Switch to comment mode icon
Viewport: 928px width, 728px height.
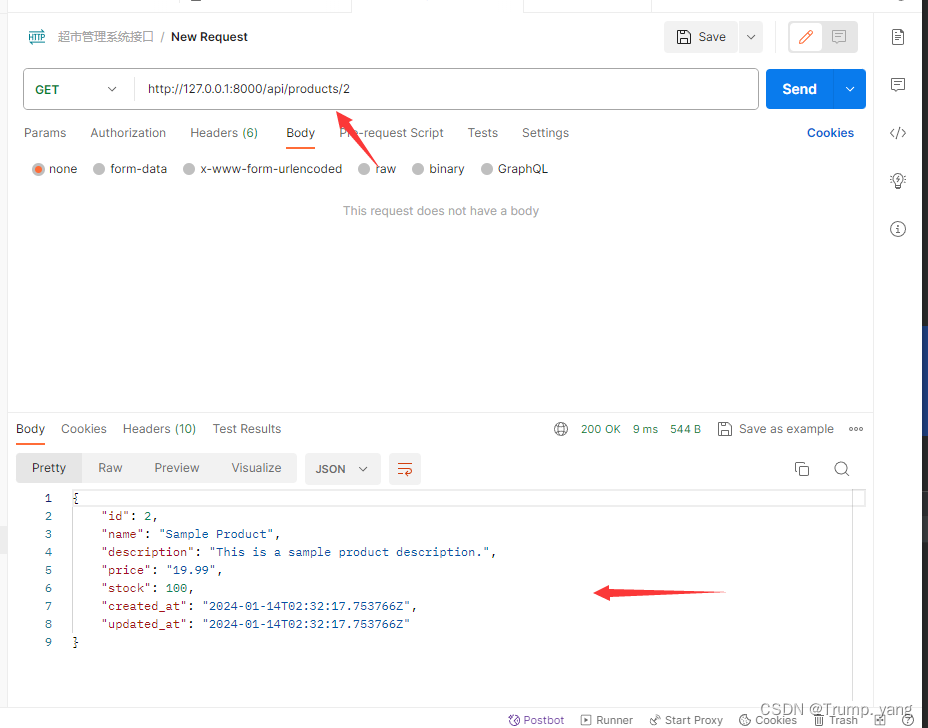pyautogui.click(x=839, y=37)
